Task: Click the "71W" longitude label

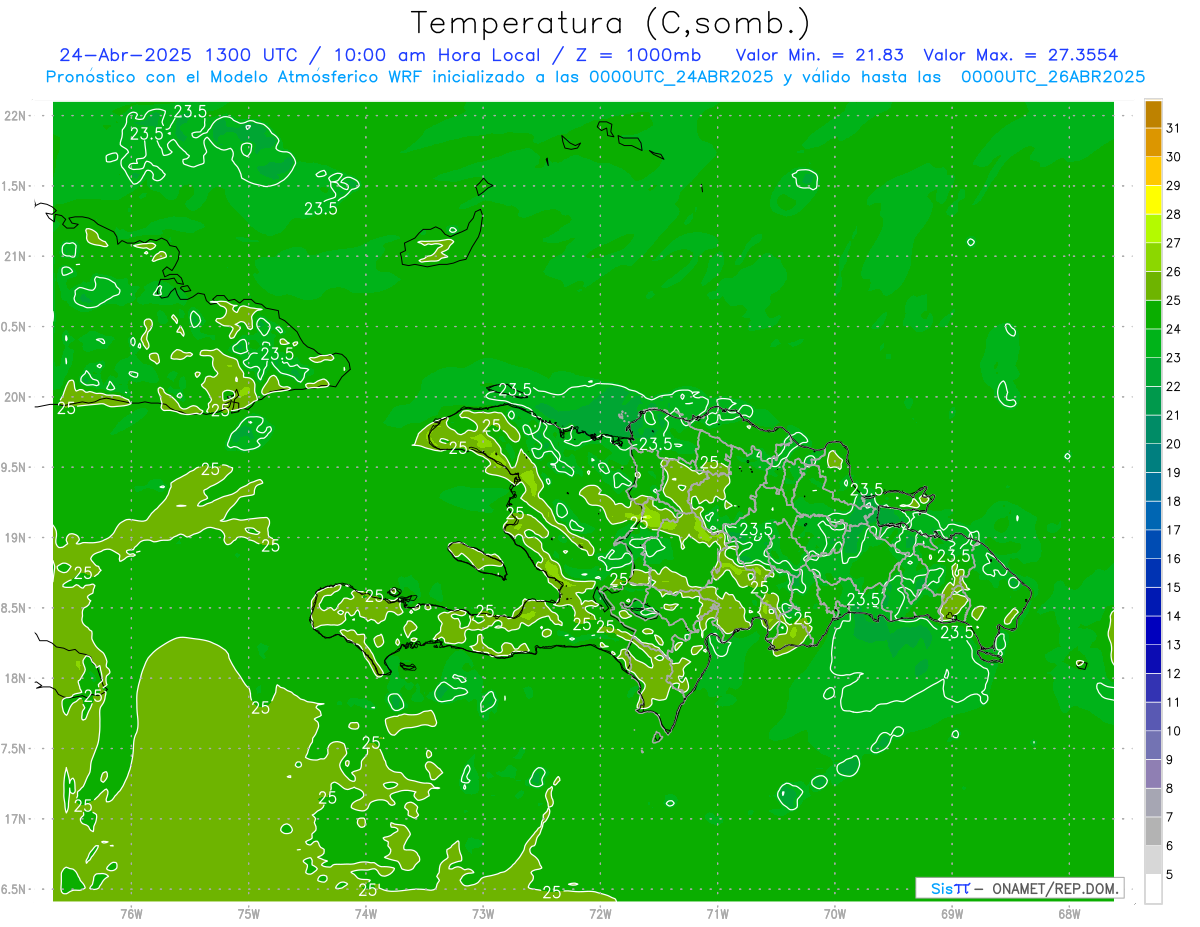Action: tap(717, 913)
